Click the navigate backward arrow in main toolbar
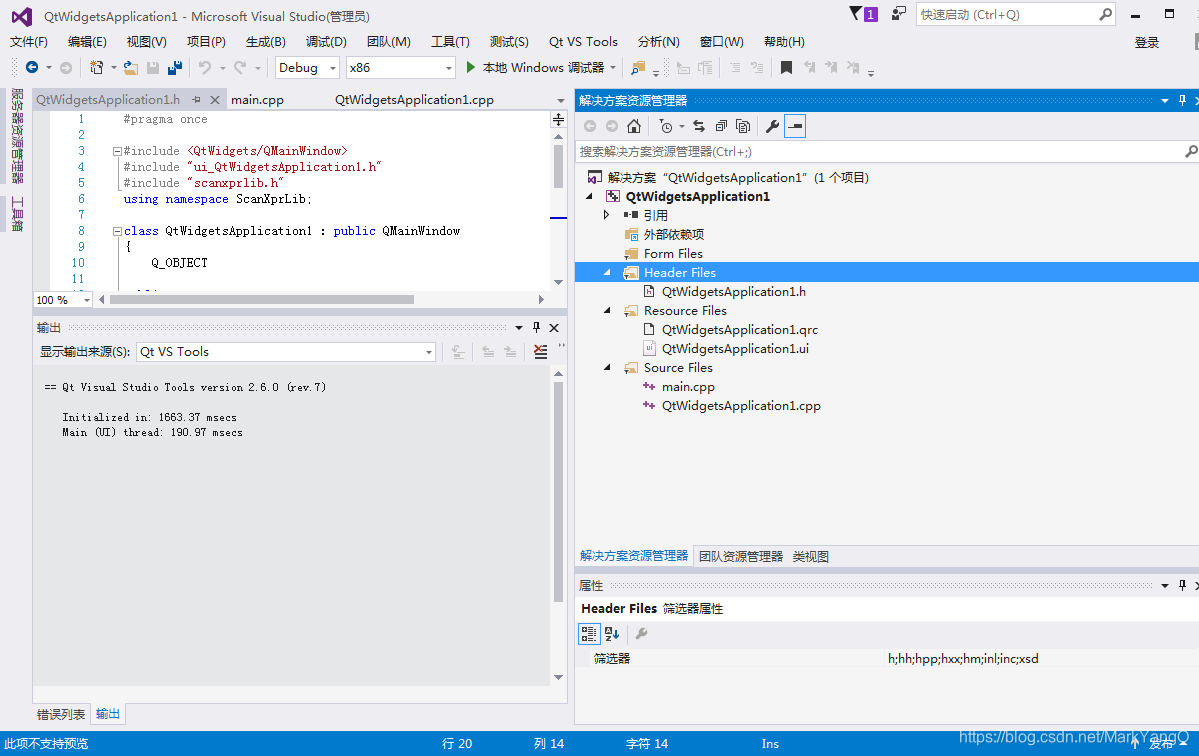 click(x=32, y=67)
